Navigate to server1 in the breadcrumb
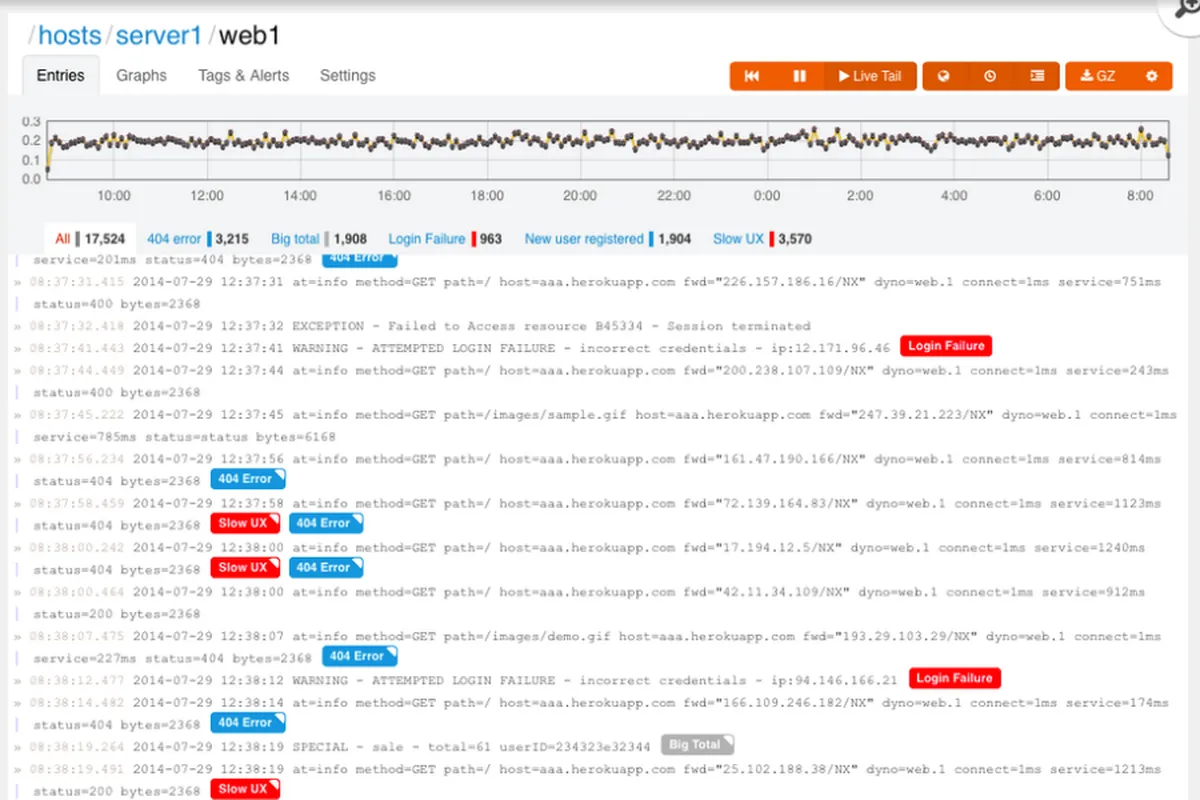Image resolution: width=1200 pixels, height=800 pixels. tap(159, 36)
